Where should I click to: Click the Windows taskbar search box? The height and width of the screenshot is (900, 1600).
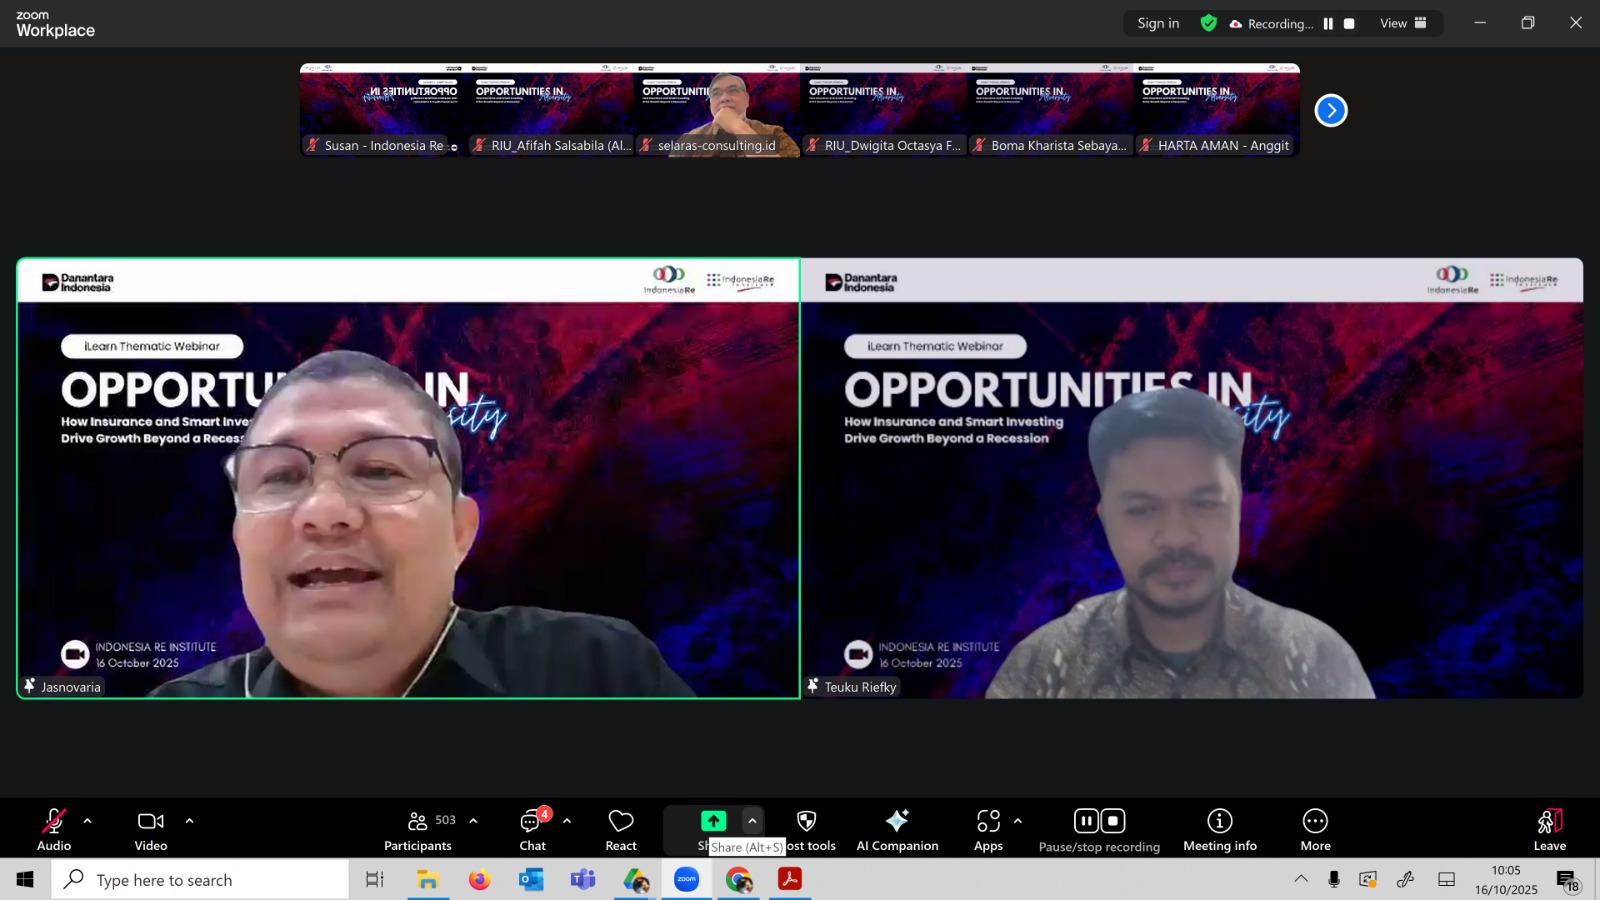(200, 880)
